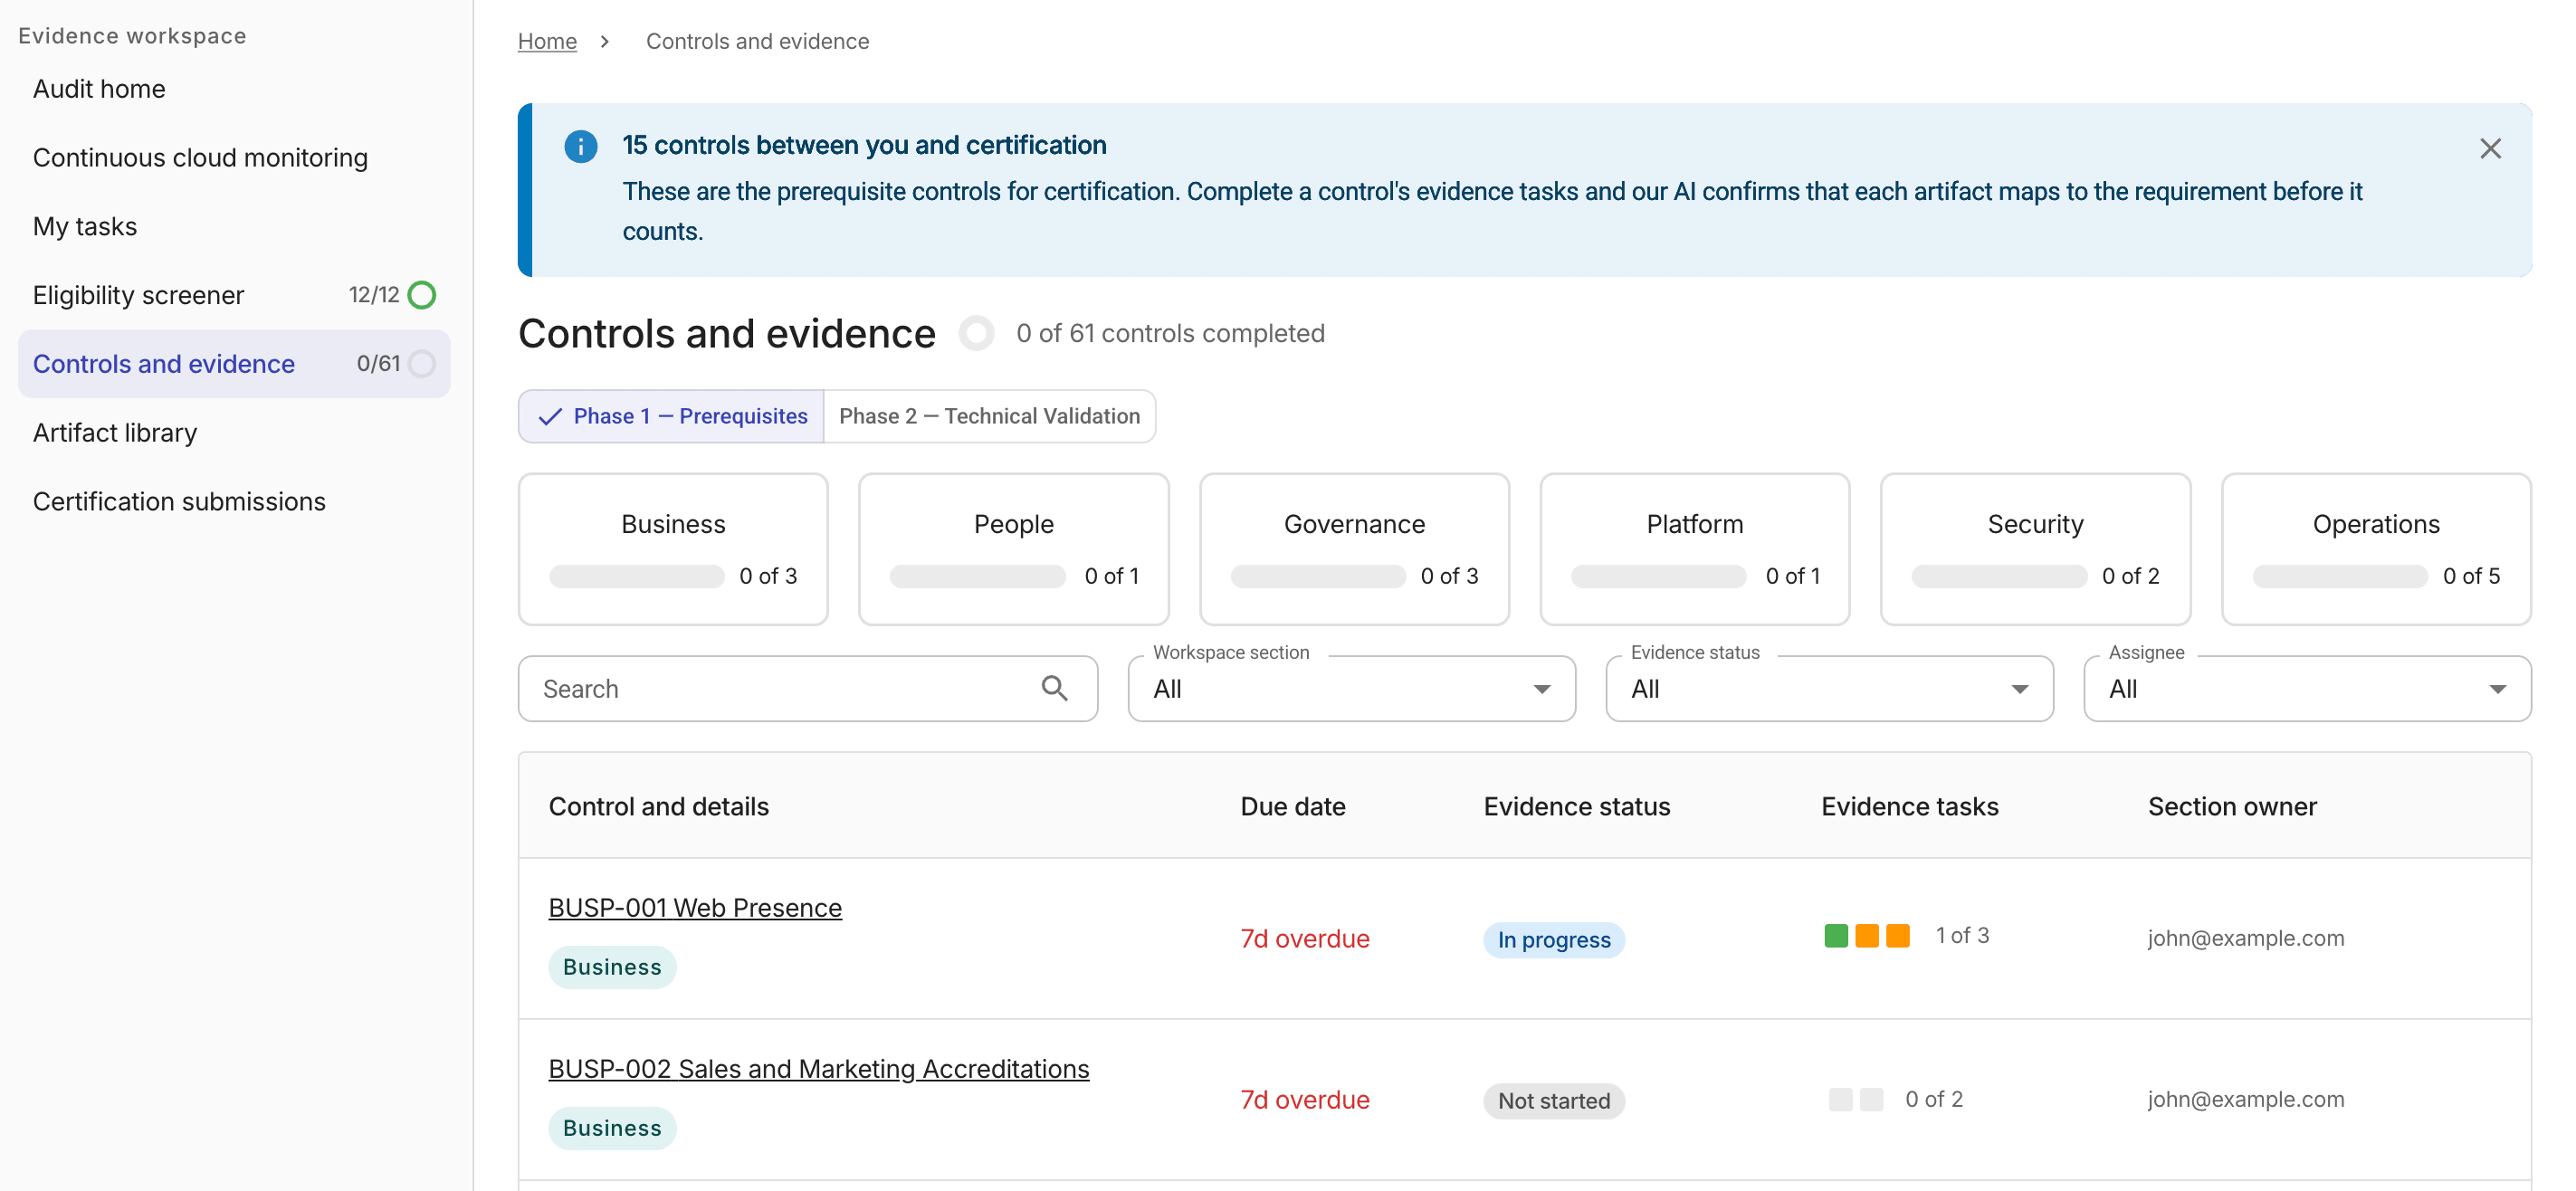Screen dimensions: 2576x1191
Task: Click the Business card progress bar
Action: [636, 576]
